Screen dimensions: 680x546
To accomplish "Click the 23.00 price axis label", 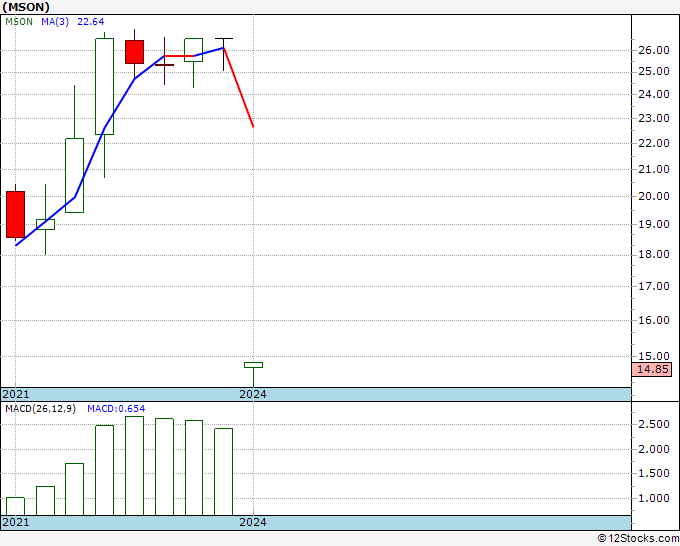I will tap(654, 118).
